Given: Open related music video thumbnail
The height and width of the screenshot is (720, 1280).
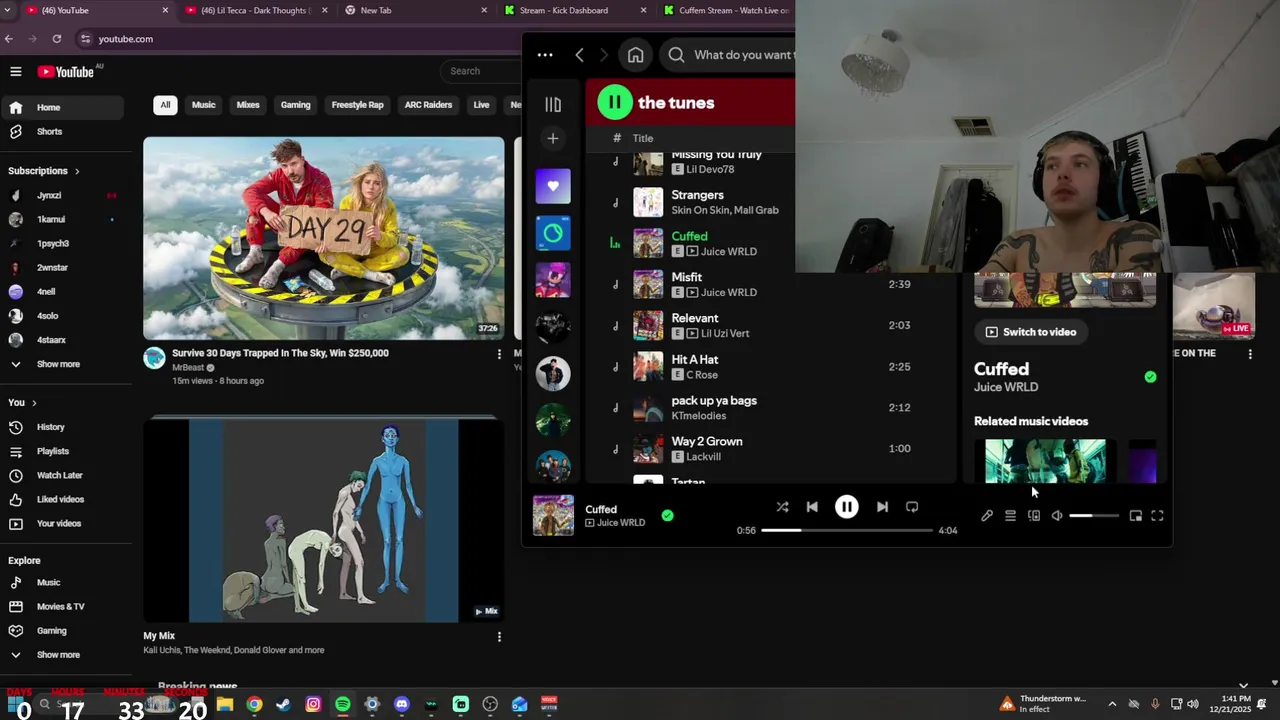Looking at the screenshot, I should (1045, 461).
